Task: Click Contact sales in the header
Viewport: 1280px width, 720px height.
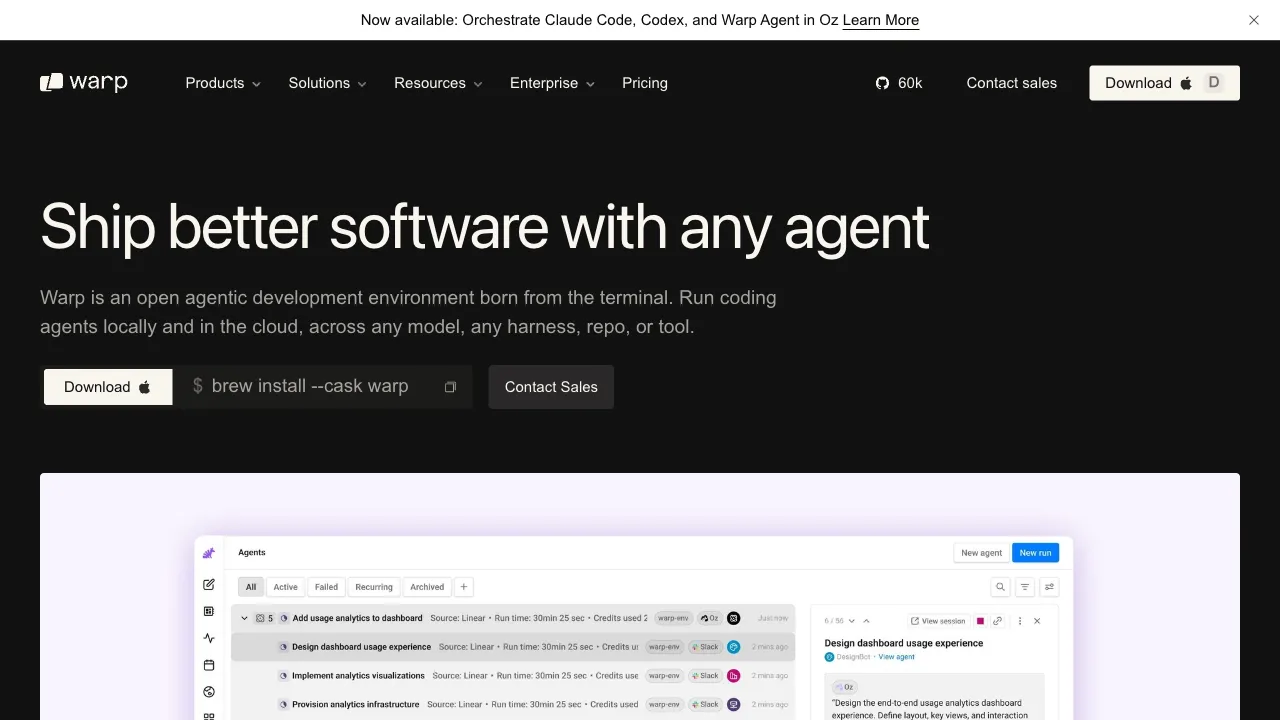Action: [1012, 83]
